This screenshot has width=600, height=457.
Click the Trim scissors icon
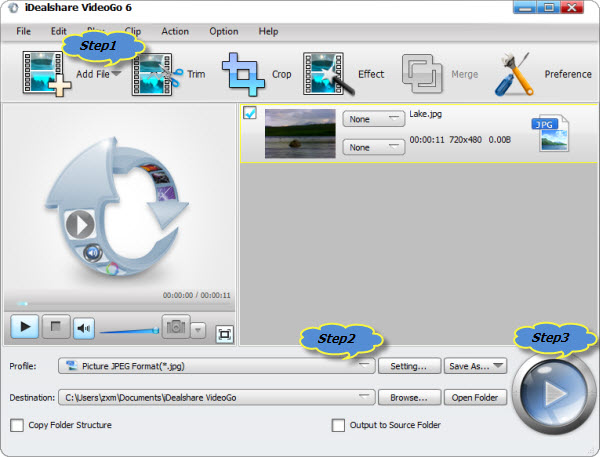pyautogui.click(x=157, y=74)
